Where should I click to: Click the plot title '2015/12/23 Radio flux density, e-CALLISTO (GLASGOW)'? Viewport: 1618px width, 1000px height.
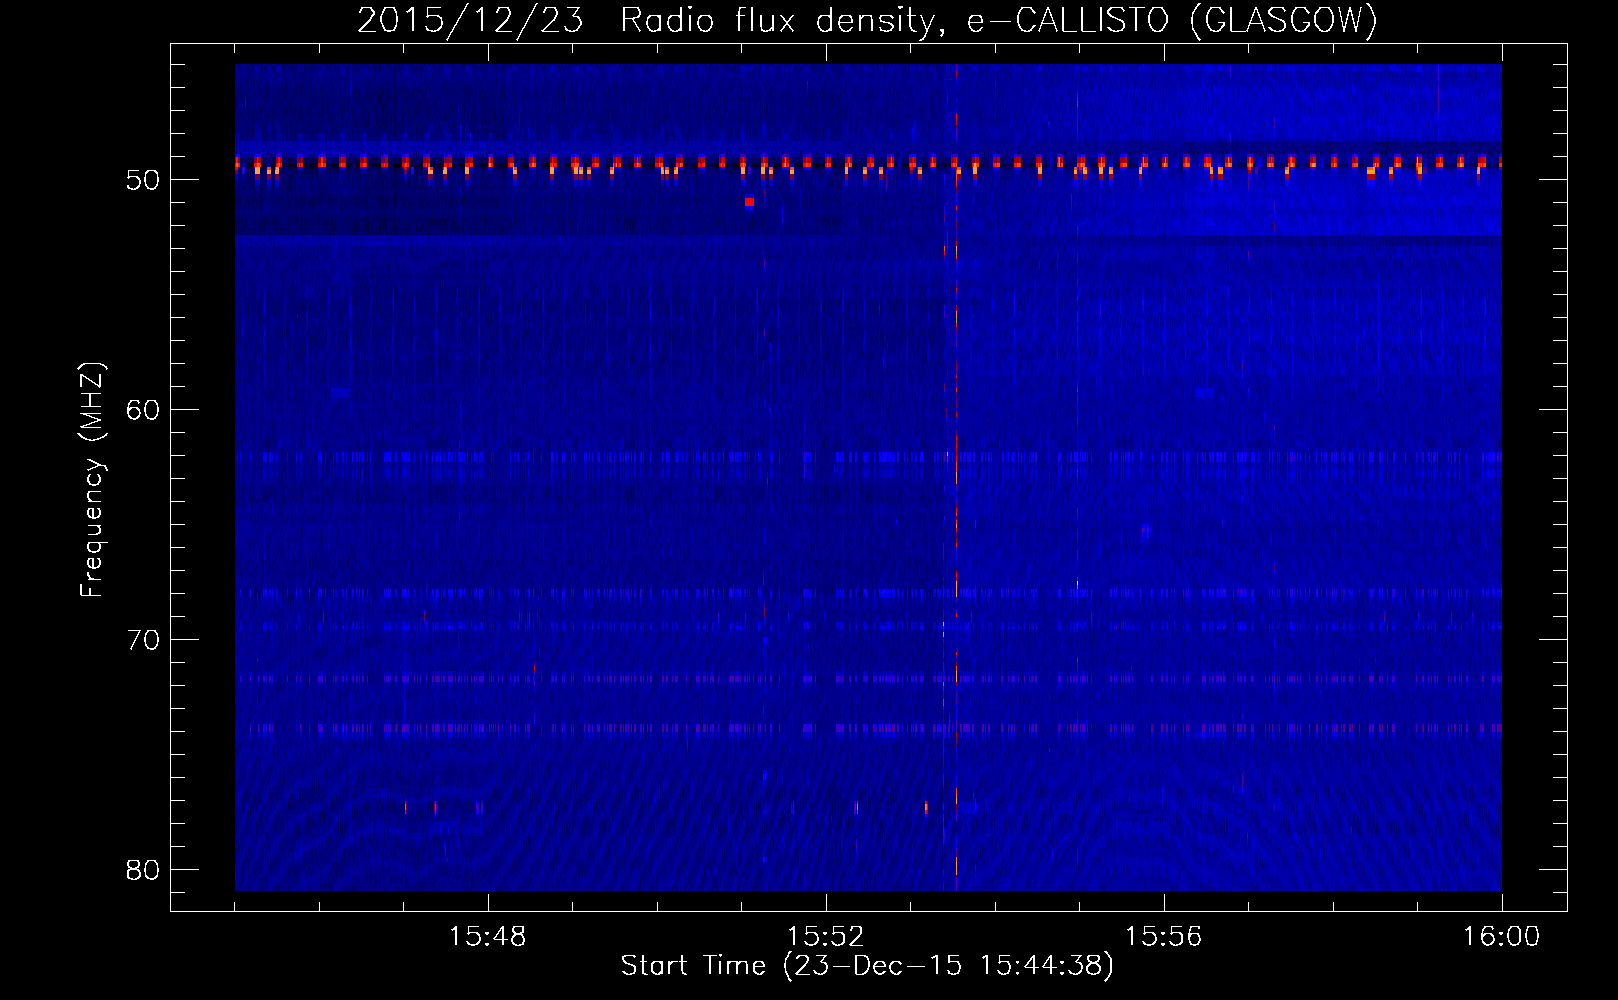click(x=867, y=20)
